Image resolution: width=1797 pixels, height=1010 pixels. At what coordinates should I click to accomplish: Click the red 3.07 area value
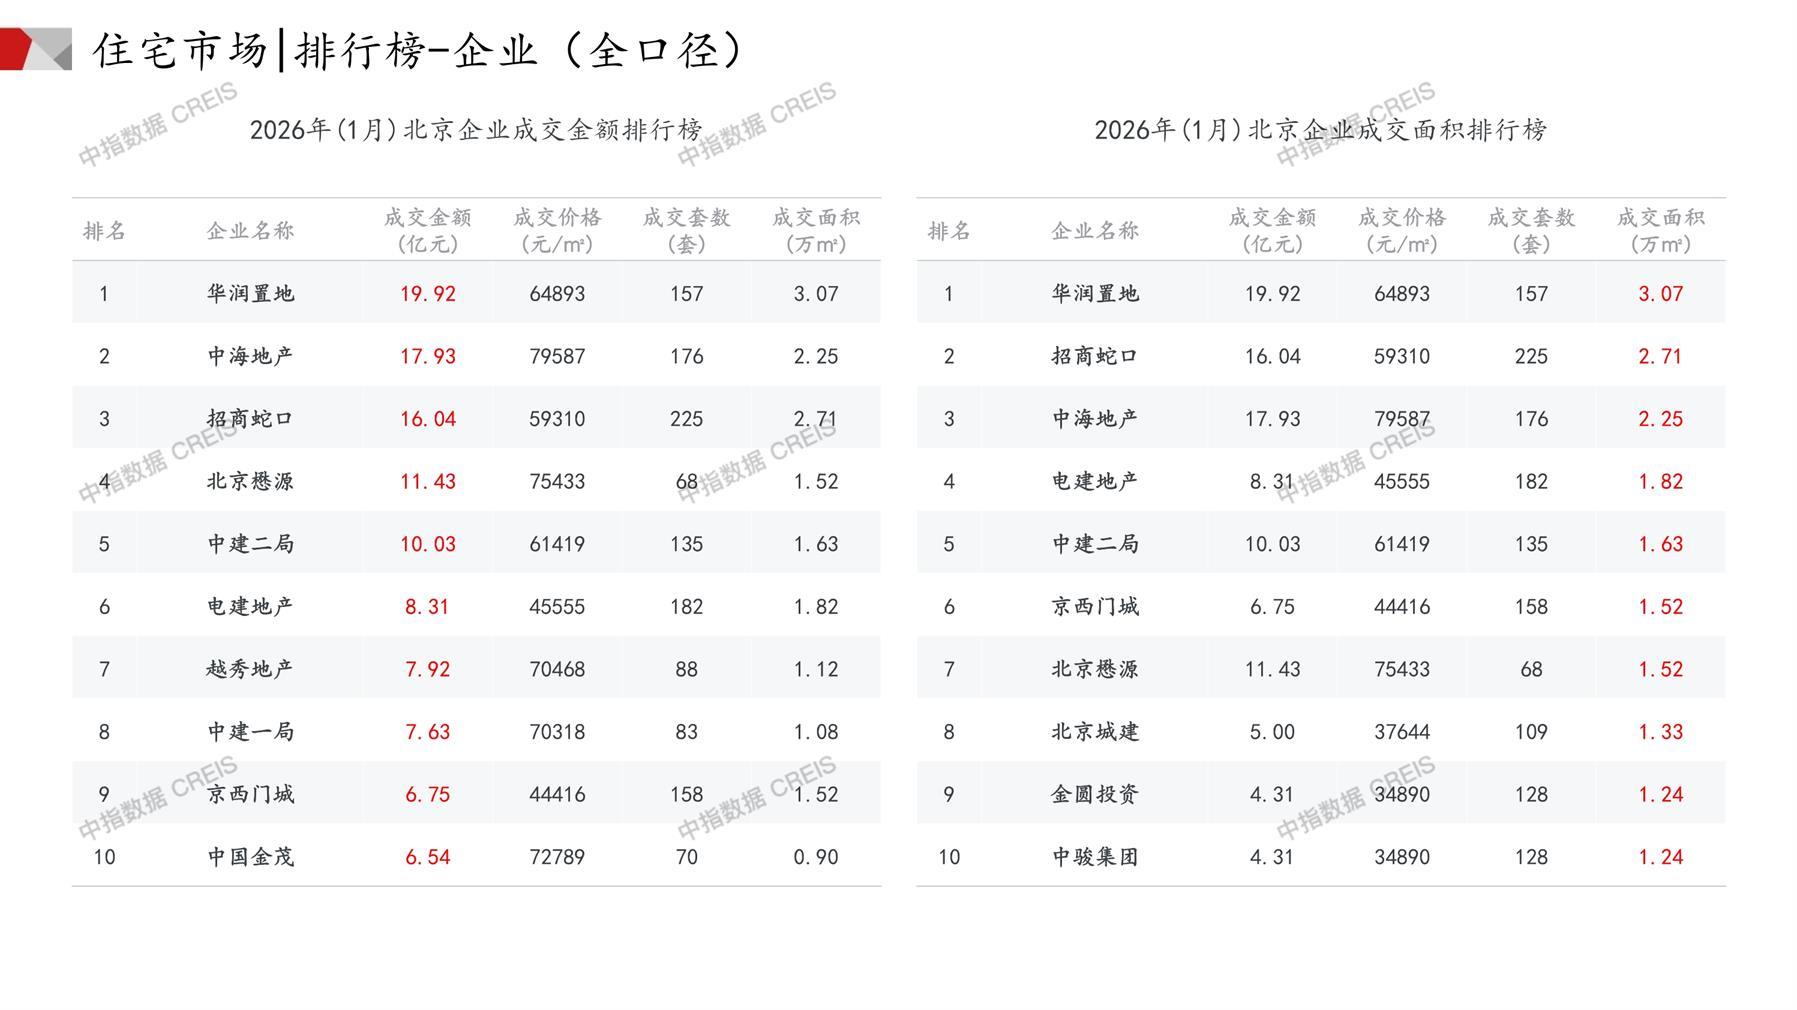pyautogui.click(x=1660, y=294)
